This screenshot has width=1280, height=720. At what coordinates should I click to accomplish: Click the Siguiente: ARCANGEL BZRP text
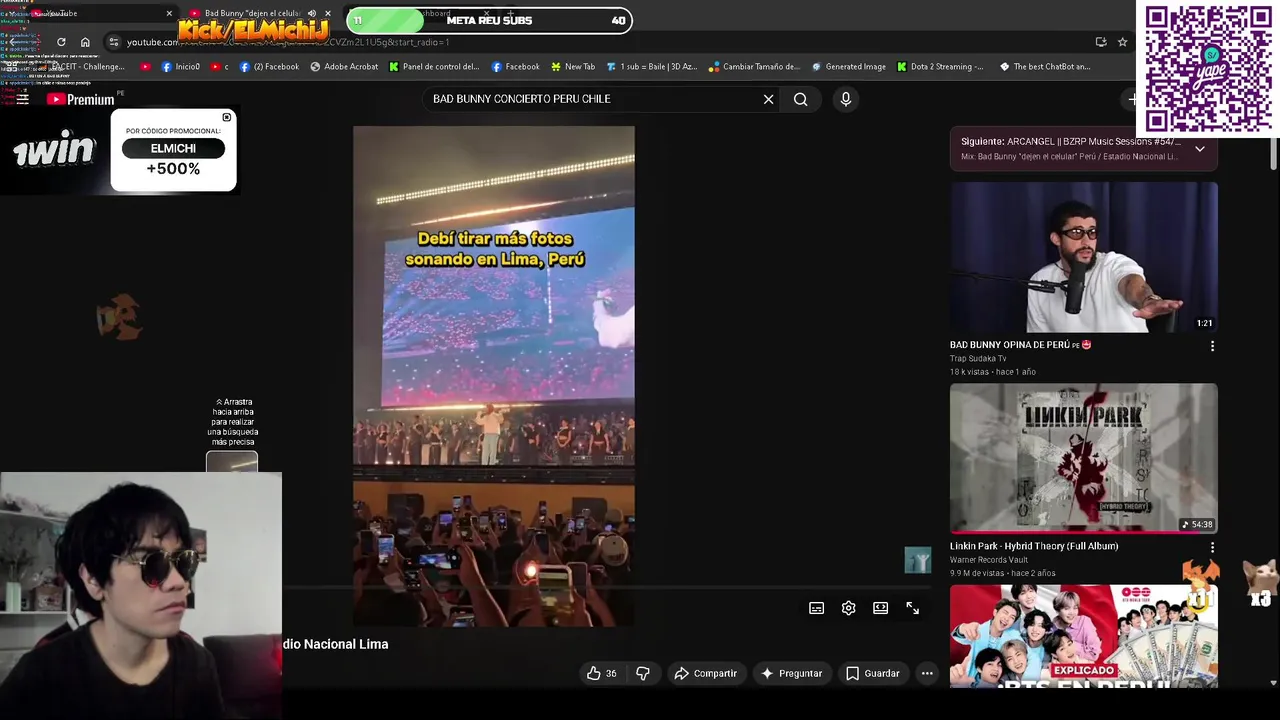pos(1071,142)
